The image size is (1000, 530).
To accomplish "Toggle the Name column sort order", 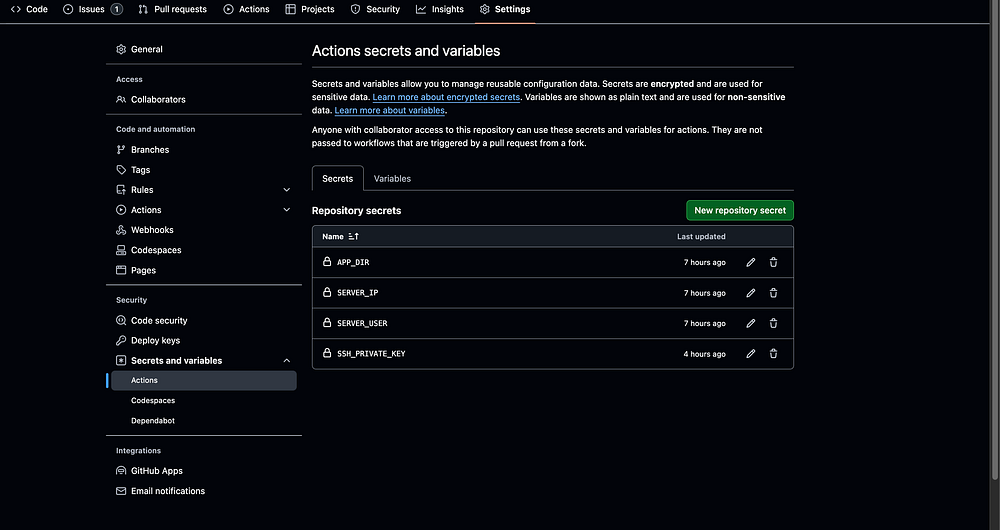I will click(353, 237).
